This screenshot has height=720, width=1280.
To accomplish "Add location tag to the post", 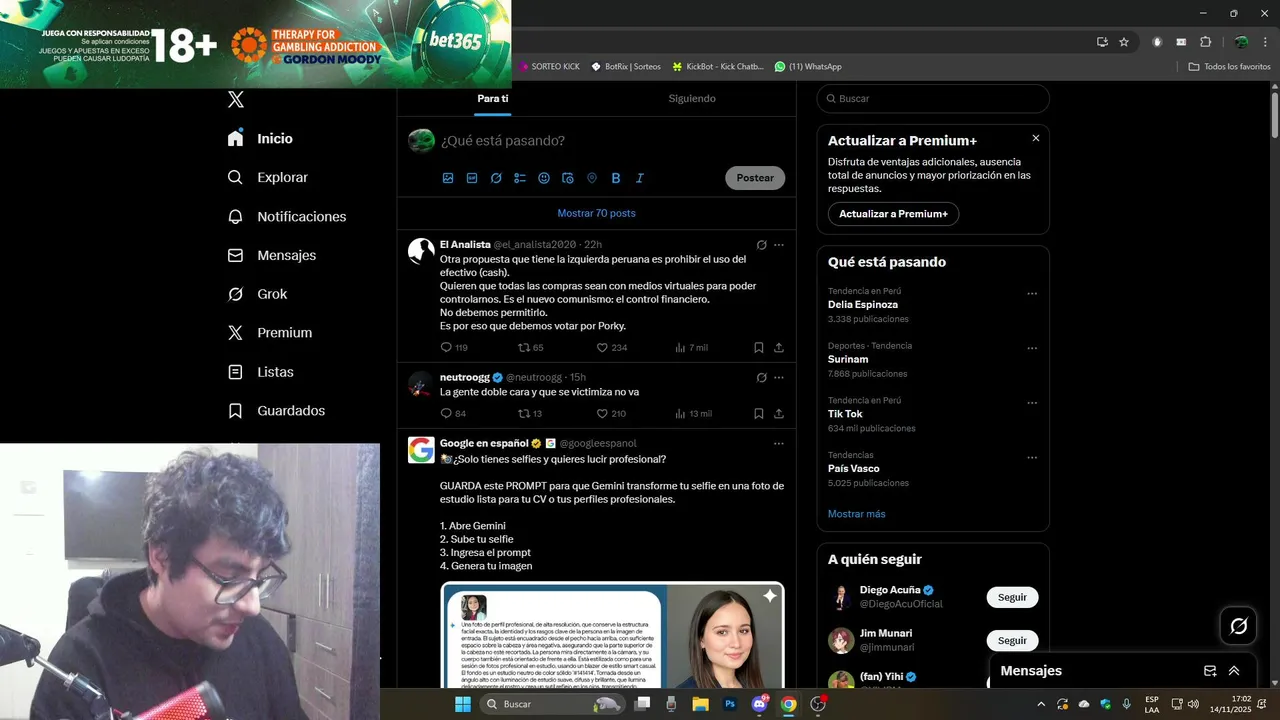I will coord(592,178).
